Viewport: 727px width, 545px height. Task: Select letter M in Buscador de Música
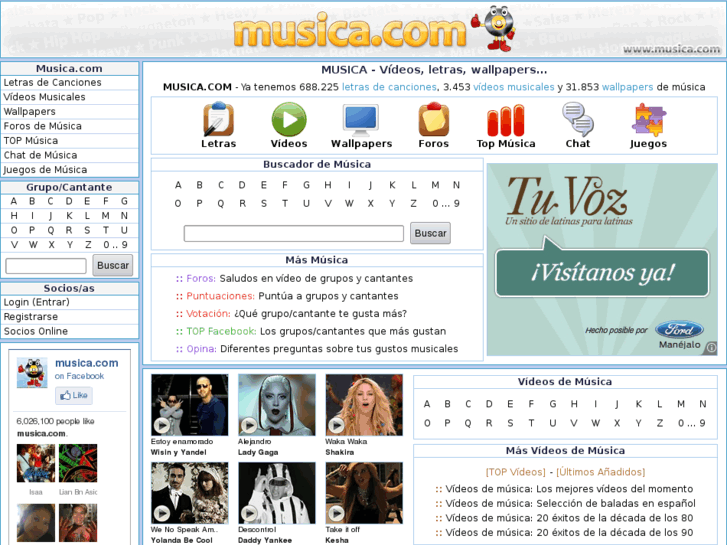[435, 185]
